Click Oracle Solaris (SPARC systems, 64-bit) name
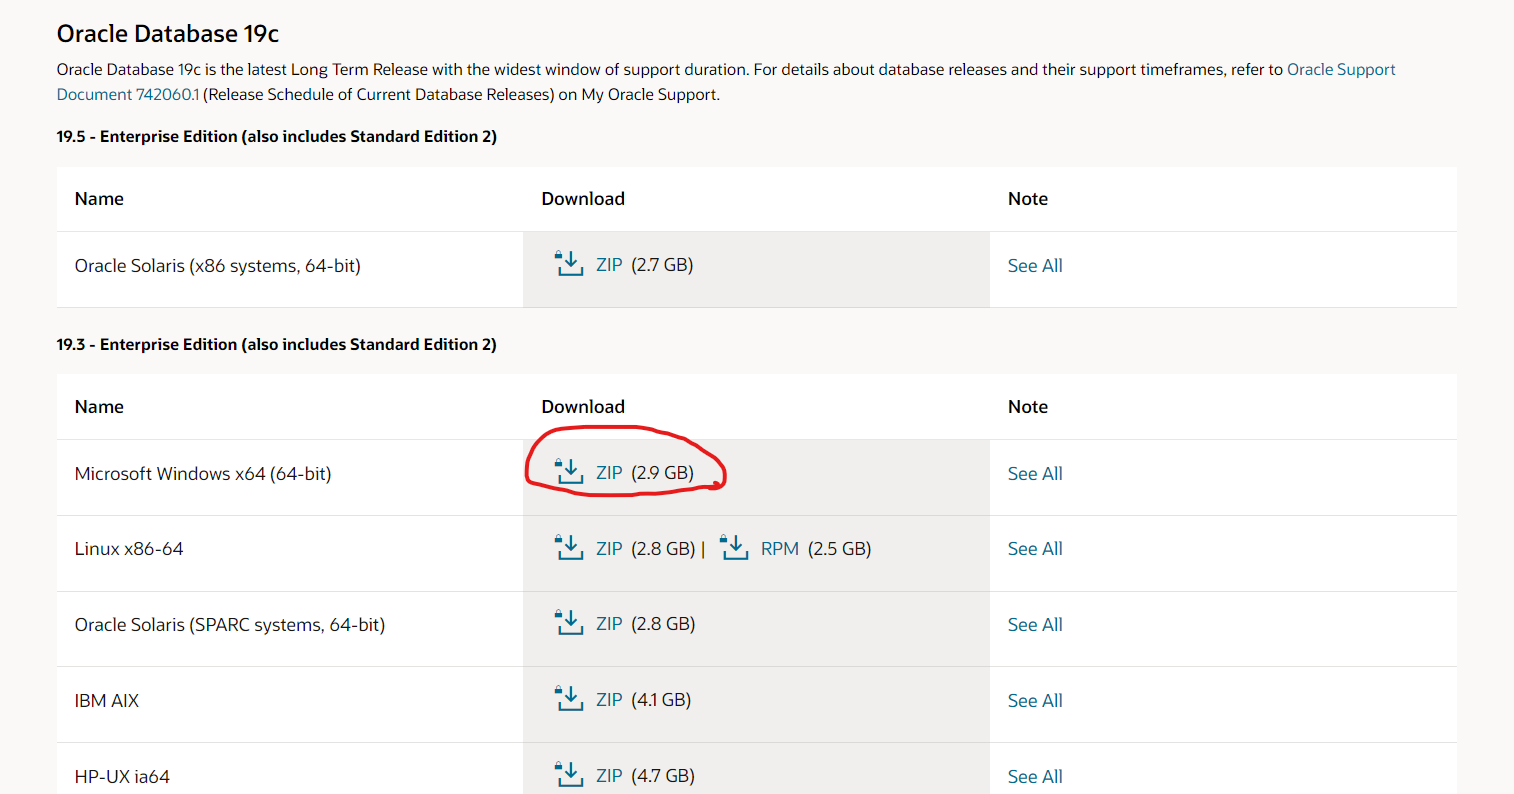This screenshot has width=1514, height=794. pyautogui.click(x=230, y=625)
